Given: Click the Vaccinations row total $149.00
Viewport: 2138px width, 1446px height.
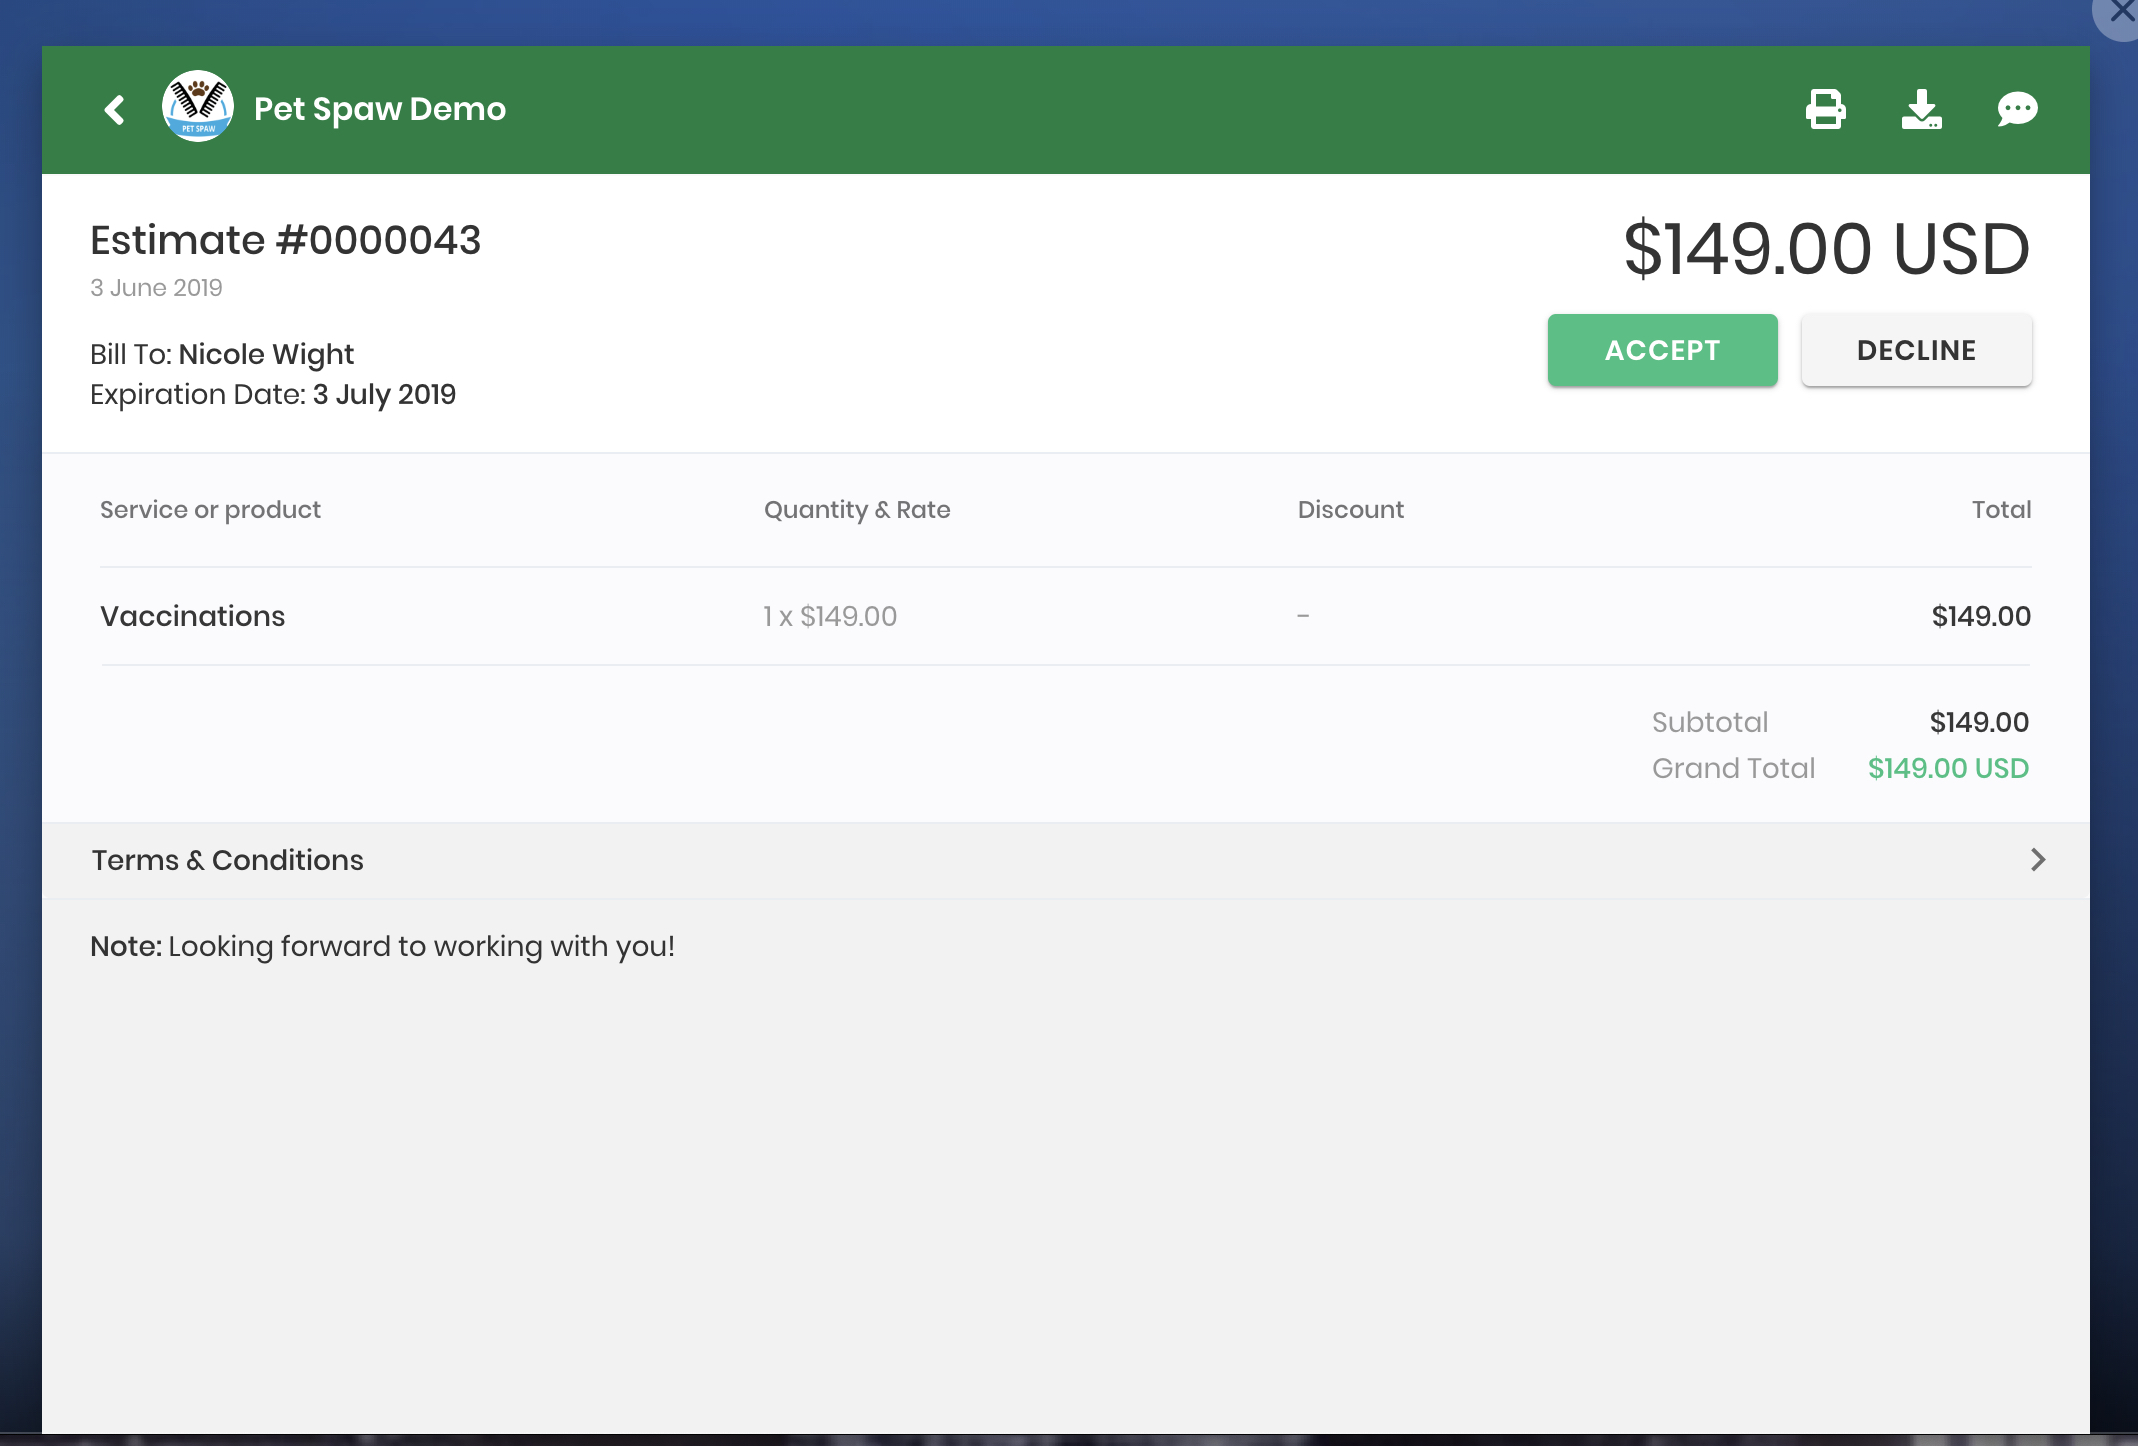Looking at the screenshot, I should click(x=1981, y=616).
